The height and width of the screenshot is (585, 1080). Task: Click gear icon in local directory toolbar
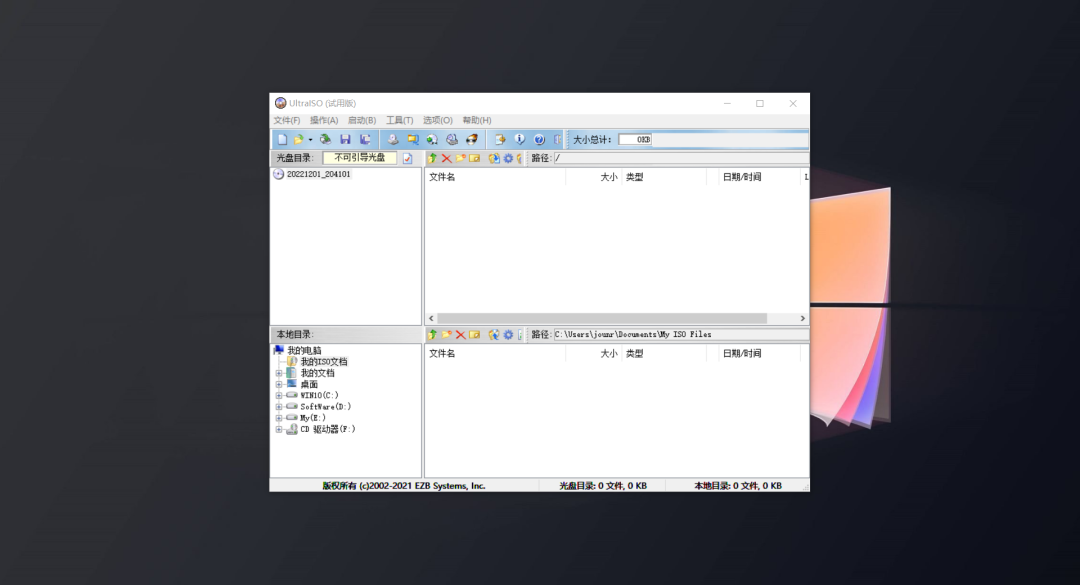[508, 334]
